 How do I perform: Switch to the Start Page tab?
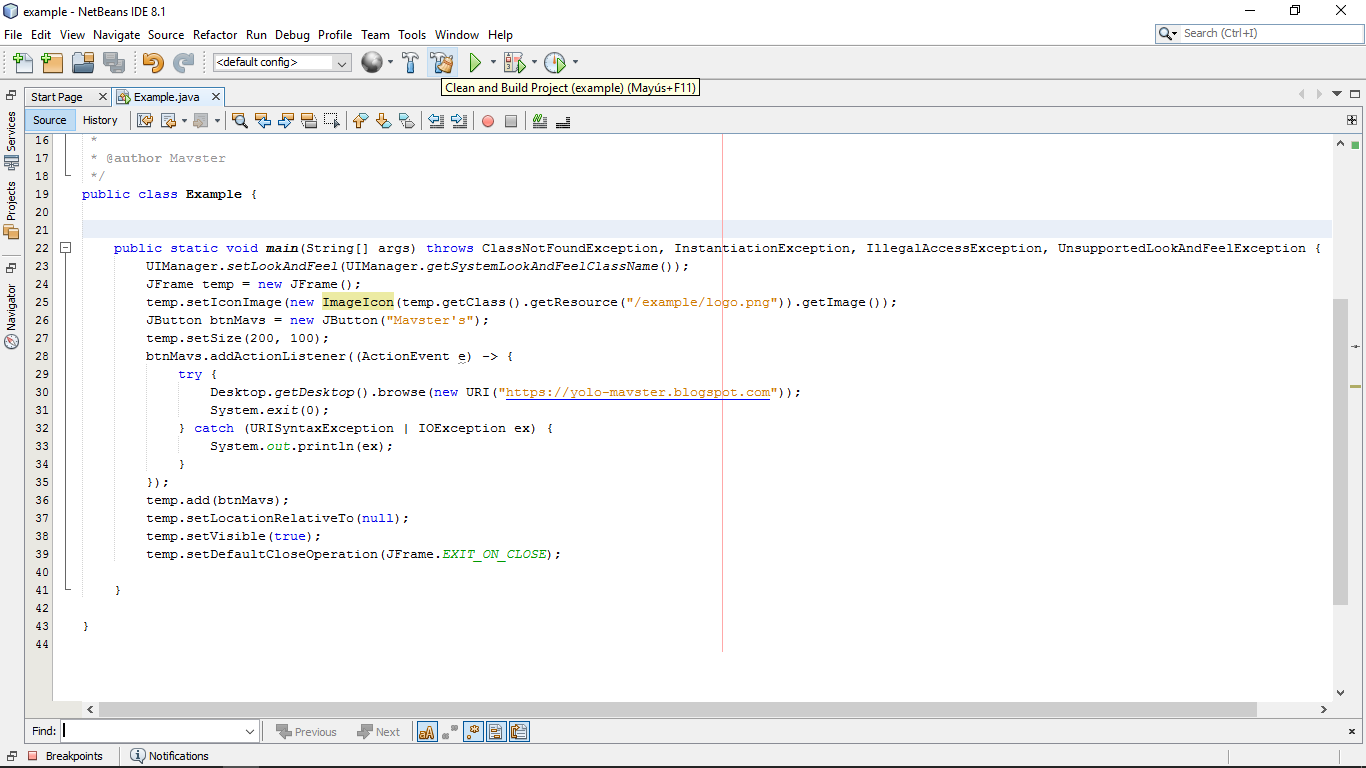coord(57,97)
